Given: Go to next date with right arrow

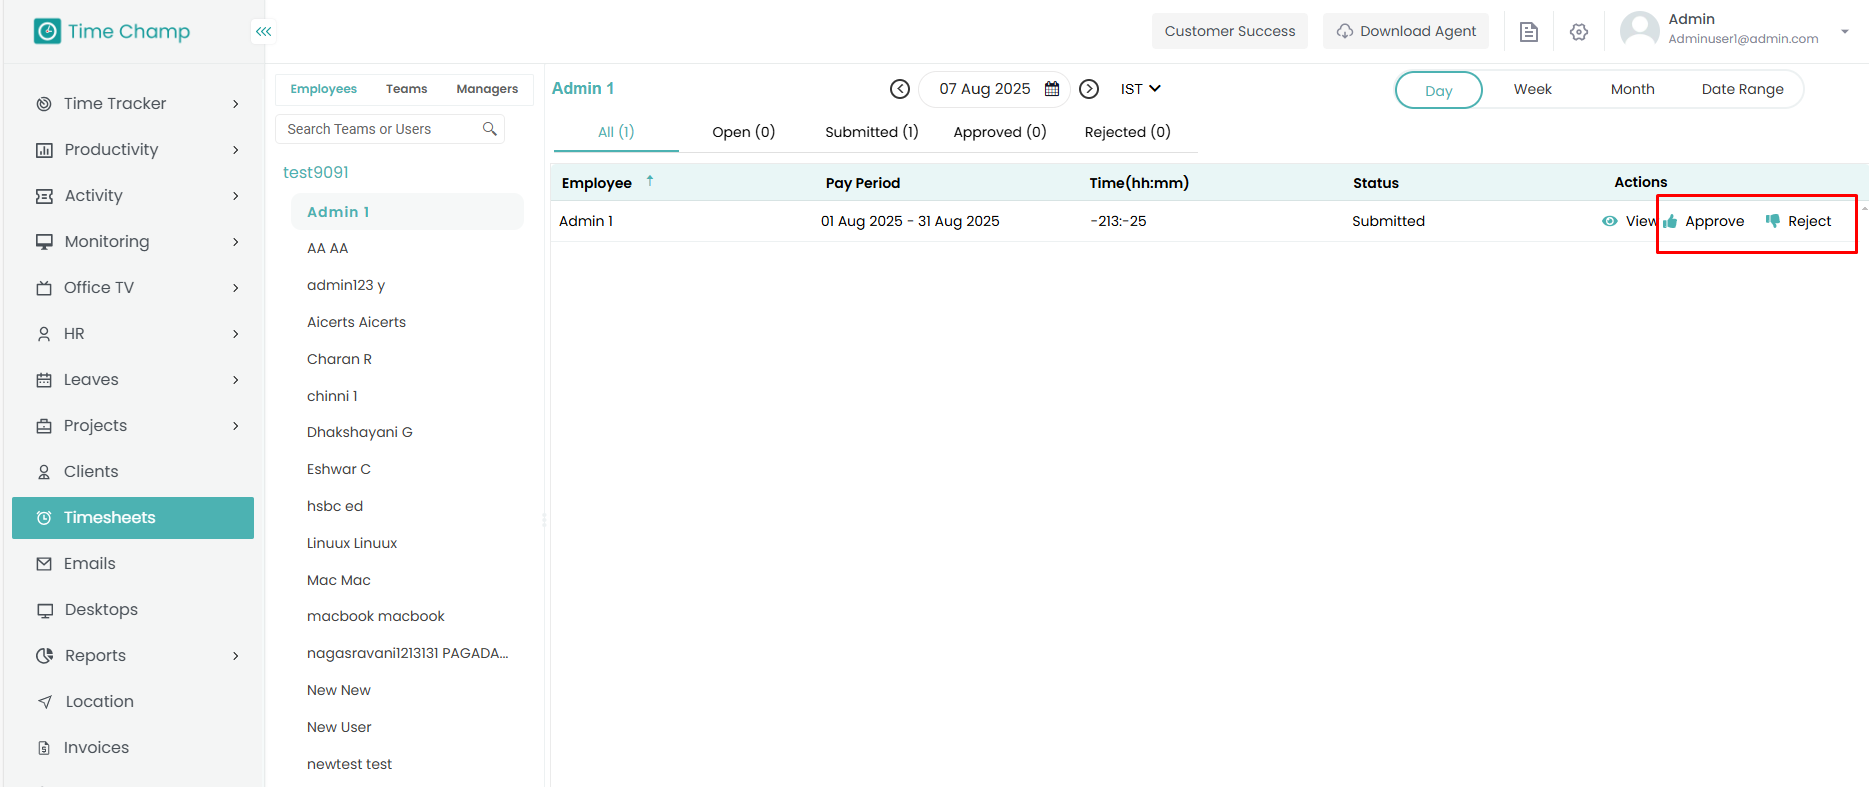Looking at the screenshot, I should (x=1089, y=89).
